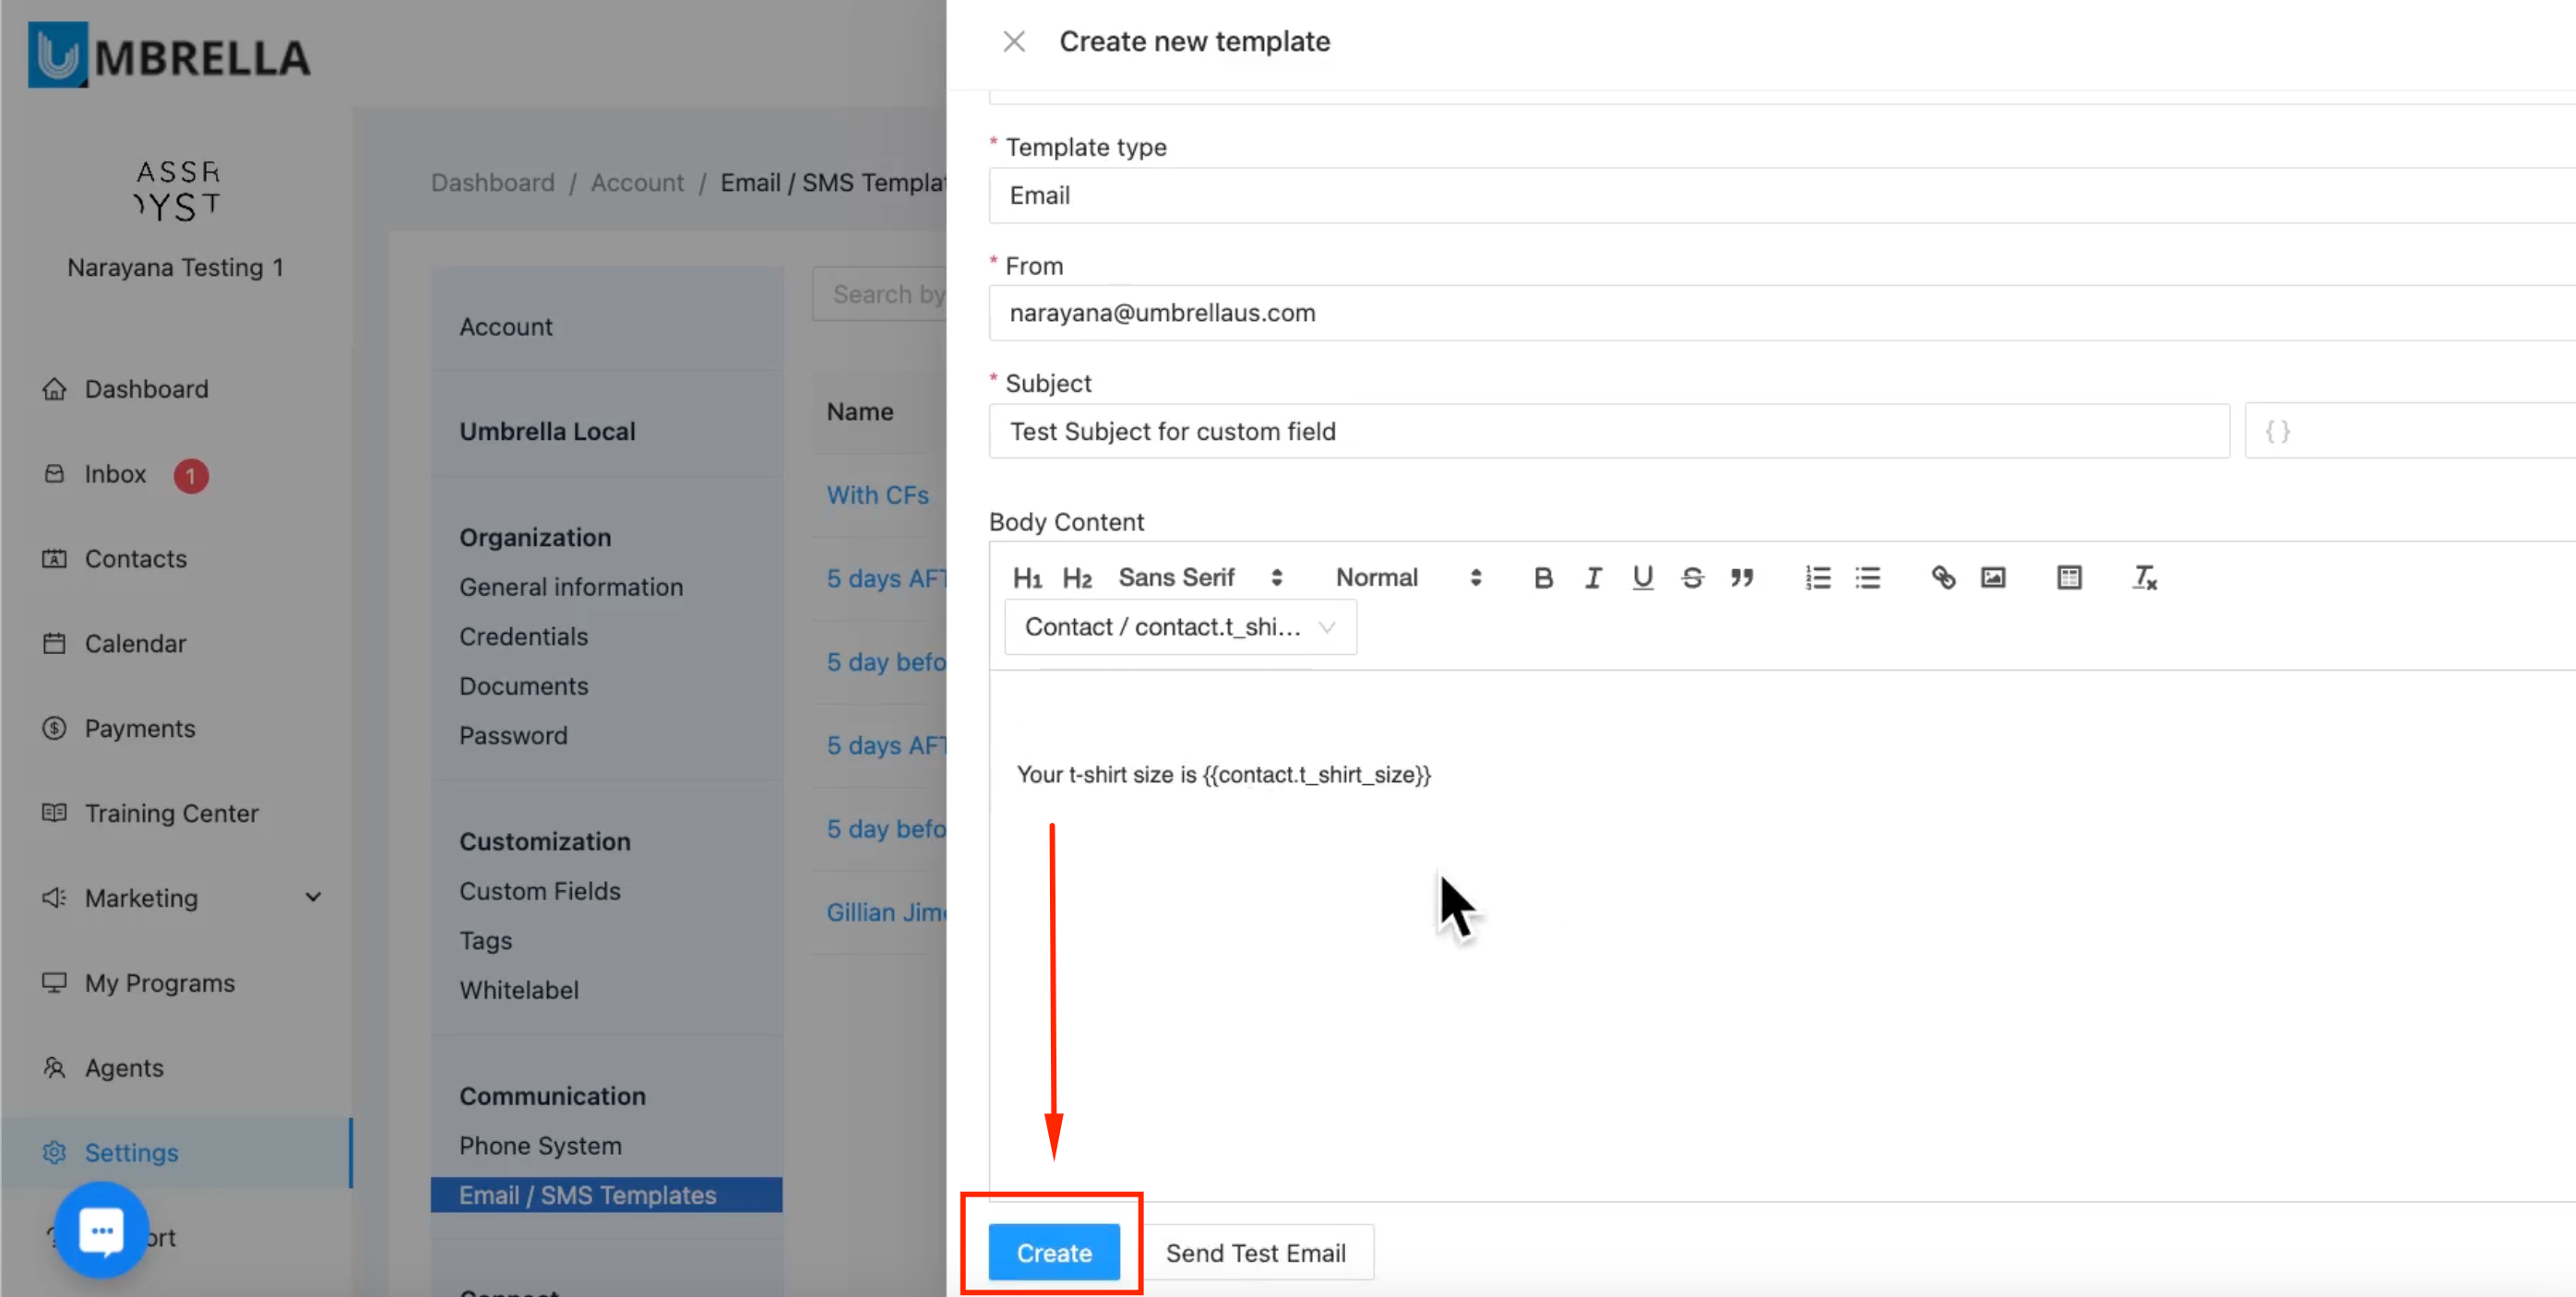The image size is (2576, 1297).
Task: Toggle strikethrough text formatting
Action: pos(1692,578)
